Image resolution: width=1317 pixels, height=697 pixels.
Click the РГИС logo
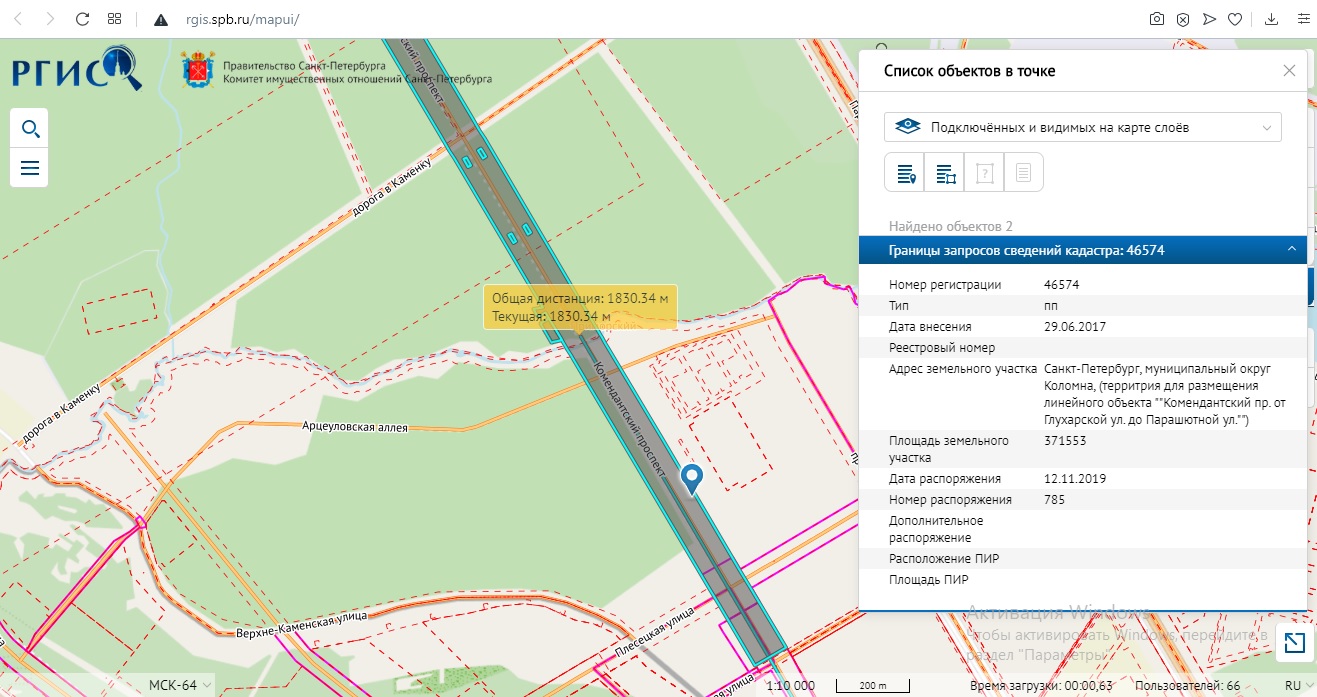pos(76,70)
